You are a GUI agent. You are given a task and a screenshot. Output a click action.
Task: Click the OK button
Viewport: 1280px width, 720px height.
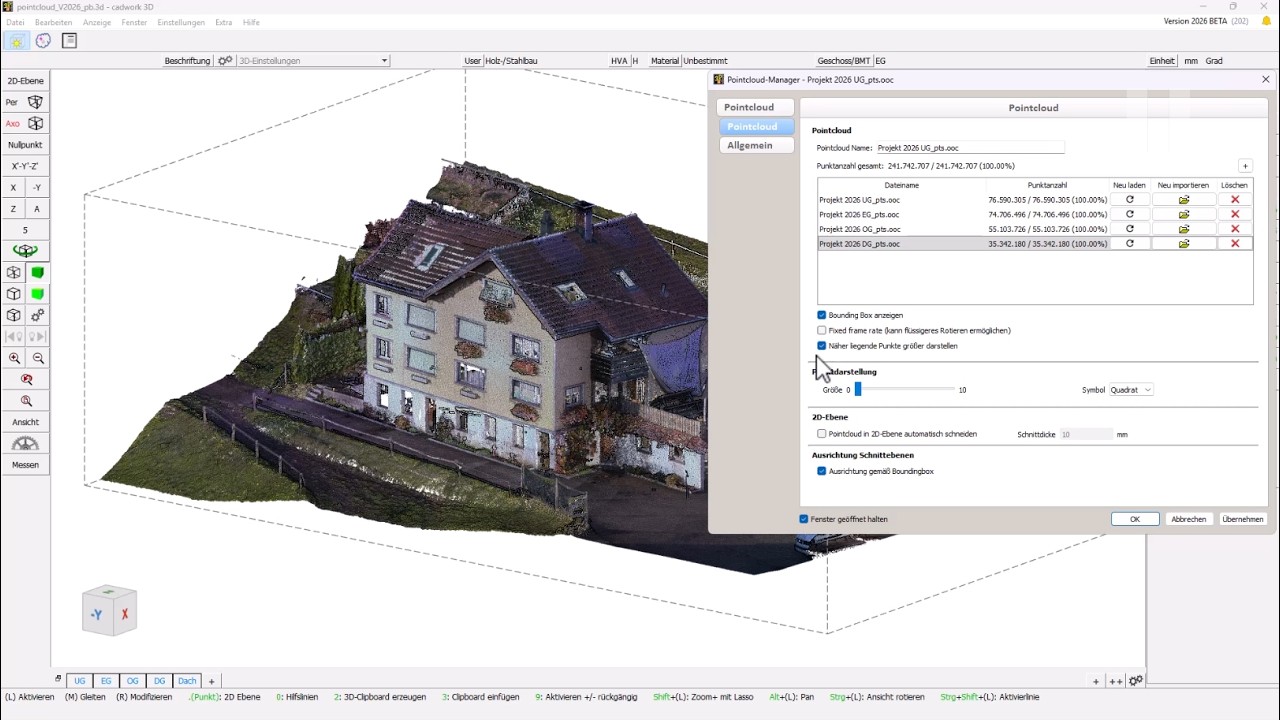(1135, 519)
